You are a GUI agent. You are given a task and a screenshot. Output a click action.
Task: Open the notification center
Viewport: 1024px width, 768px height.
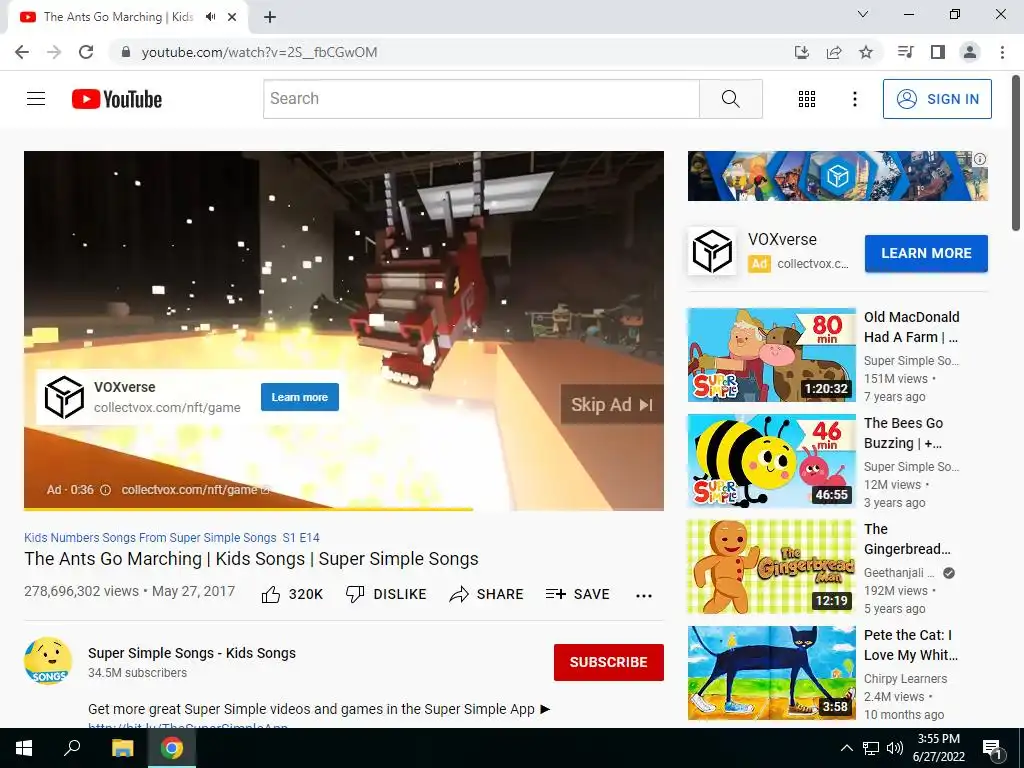[x=992, y=749]
